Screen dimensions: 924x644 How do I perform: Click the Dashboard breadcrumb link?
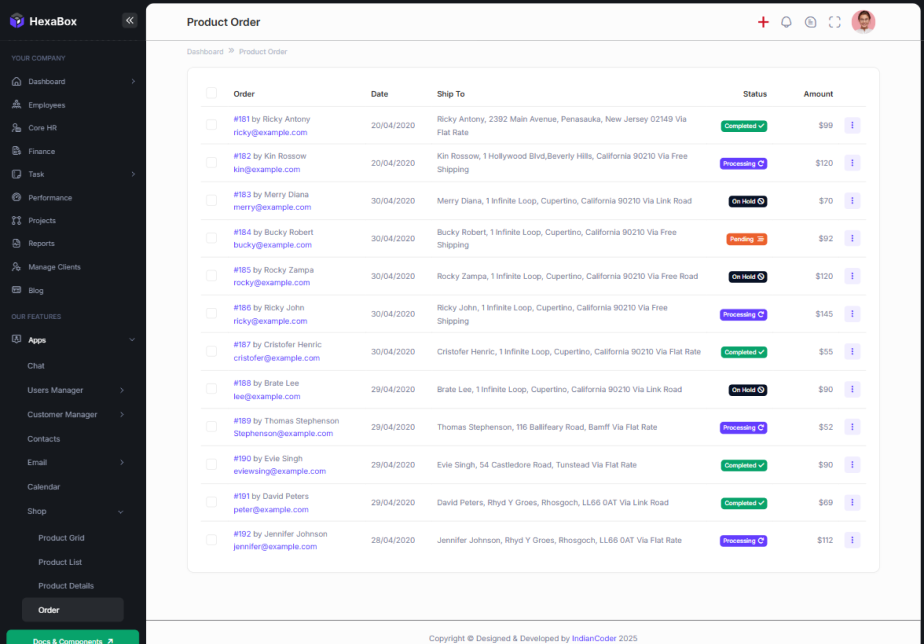click(204, 52)
